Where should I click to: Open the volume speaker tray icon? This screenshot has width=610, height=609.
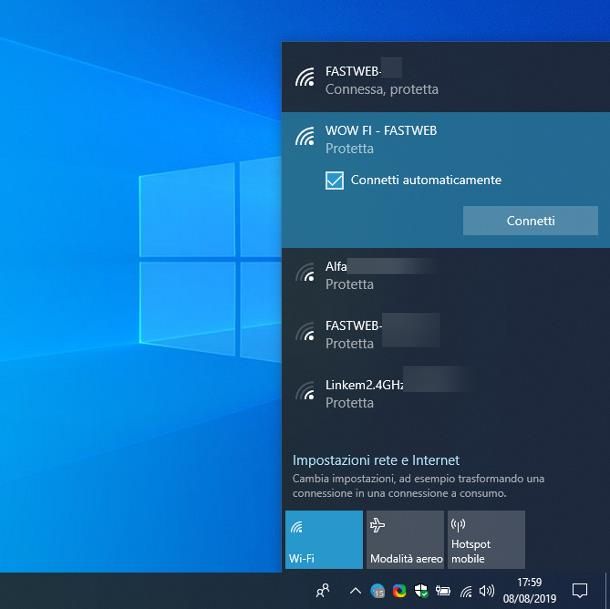[486, 591]
